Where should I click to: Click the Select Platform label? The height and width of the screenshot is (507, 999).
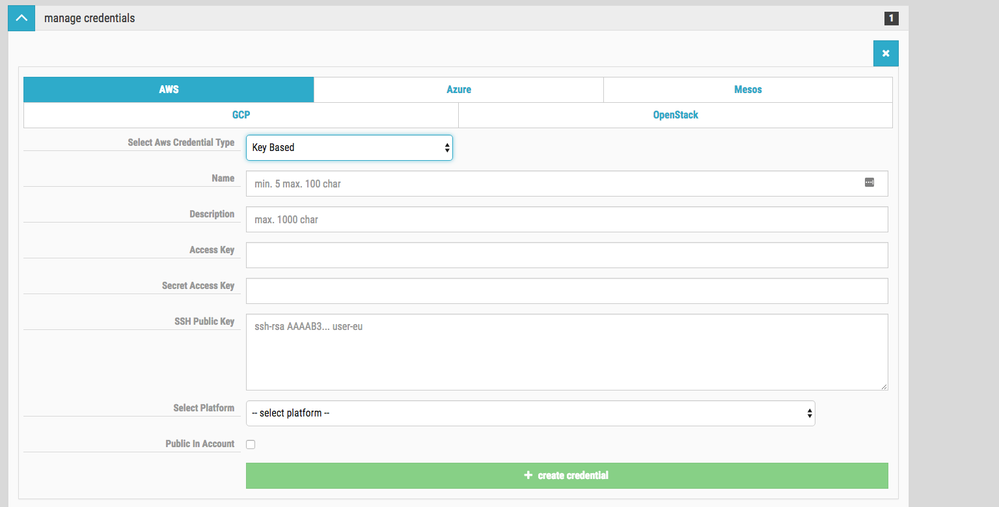pyautogui.click(x=204, y=408)
